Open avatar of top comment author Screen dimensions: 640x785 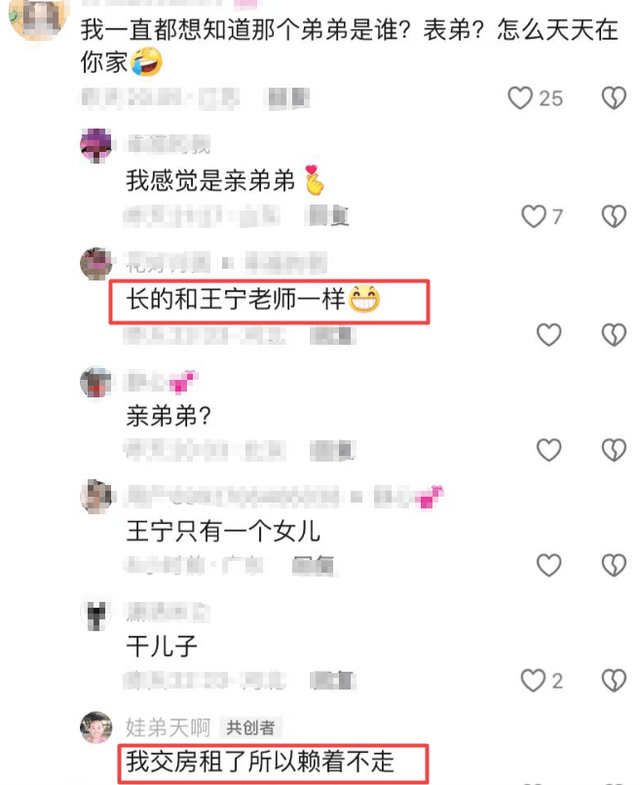(x=38, y=18)
